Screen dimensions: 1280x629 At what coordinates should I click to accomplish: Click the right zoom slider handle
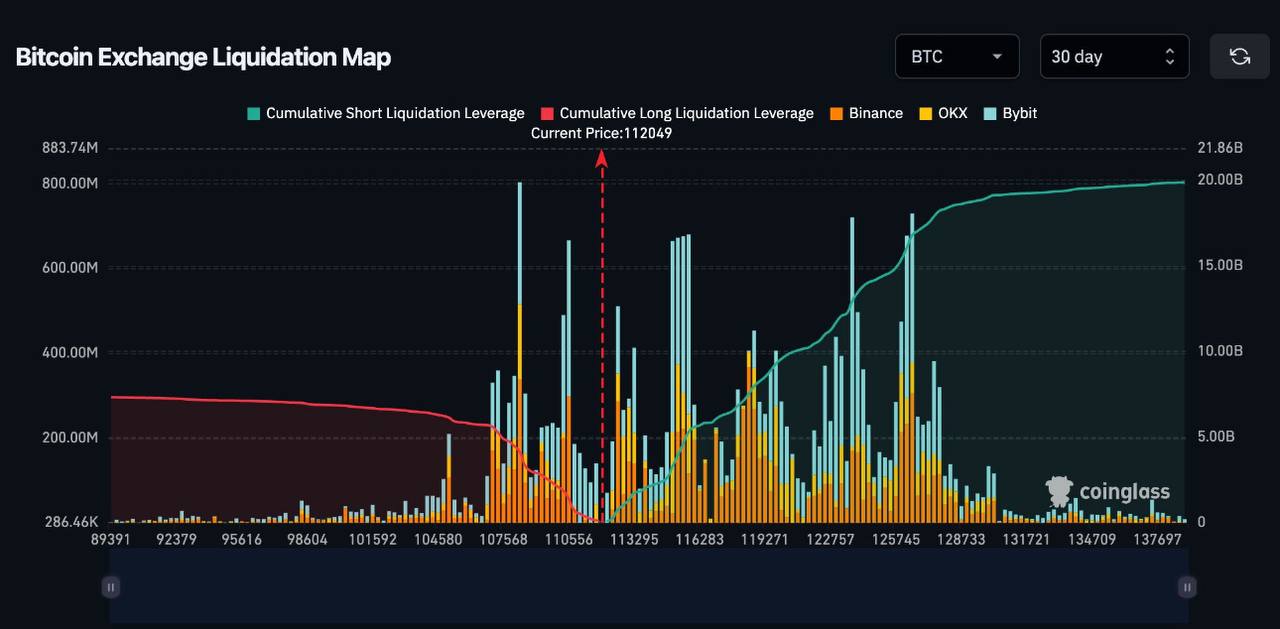pyautogui.click(x=1187, y=587)
